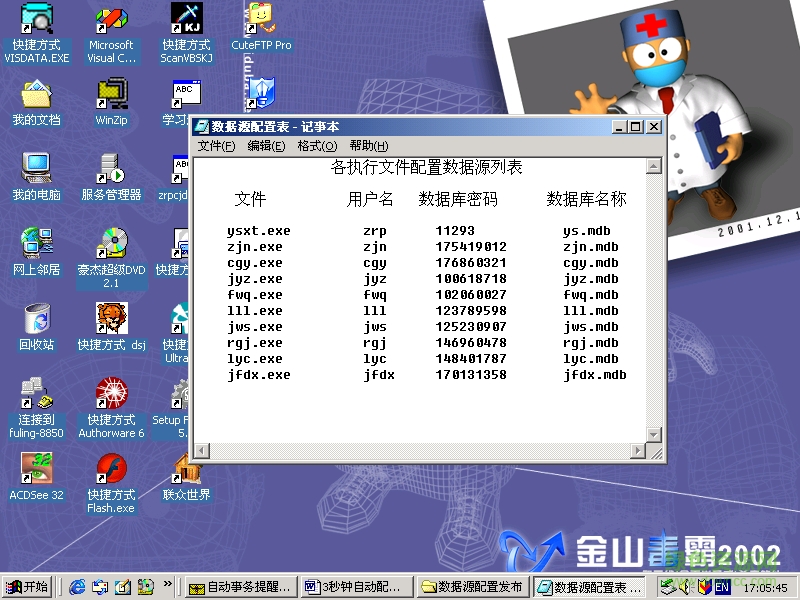Click the Notepad scrollbar down arrow

(x=655, y=436)
